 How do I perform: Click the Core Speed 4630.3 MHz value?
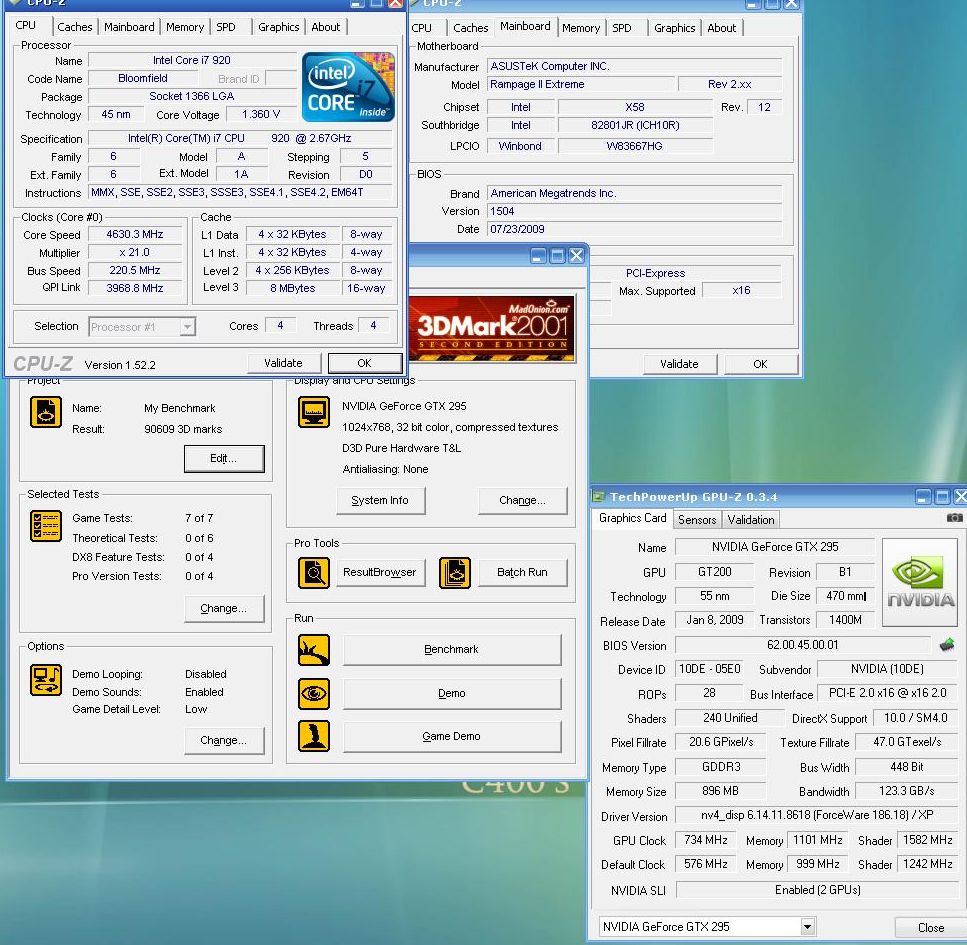click(x=135, y=234)
